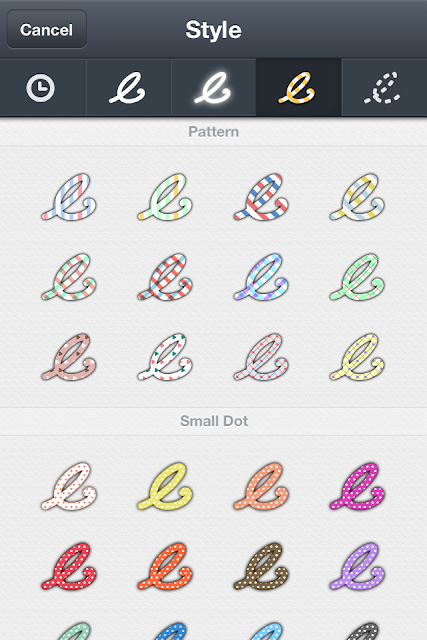Open the dotted outline style tab

tap(384, 88)
